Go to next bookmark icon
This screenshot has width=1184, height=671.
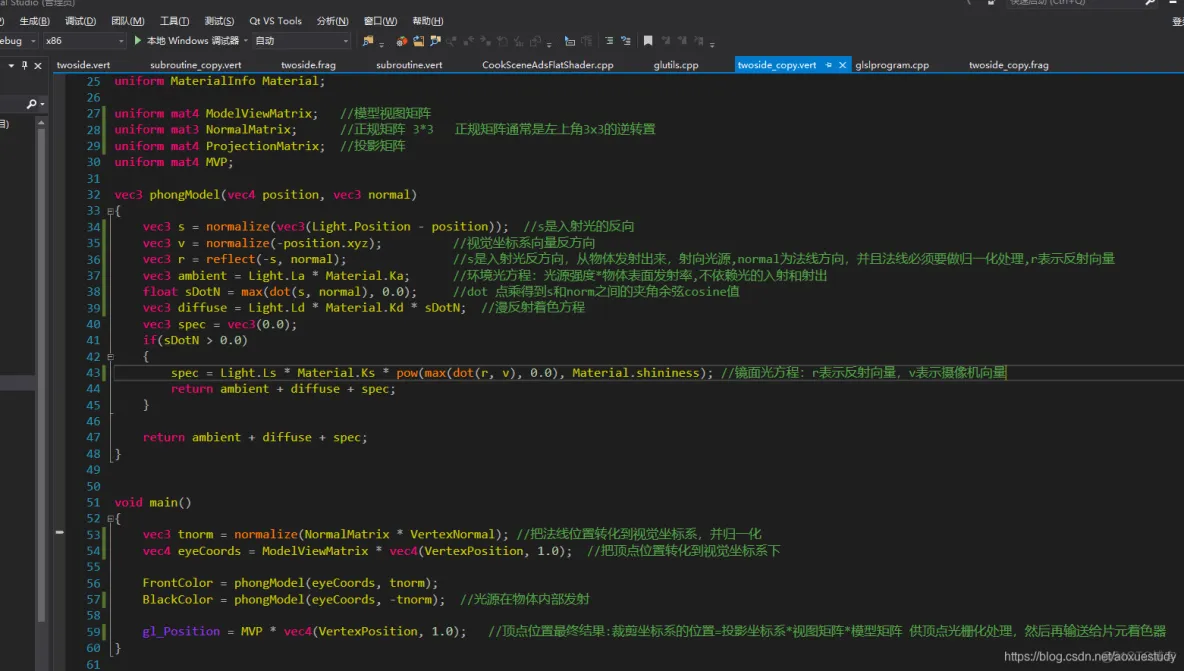pos(683,41)
